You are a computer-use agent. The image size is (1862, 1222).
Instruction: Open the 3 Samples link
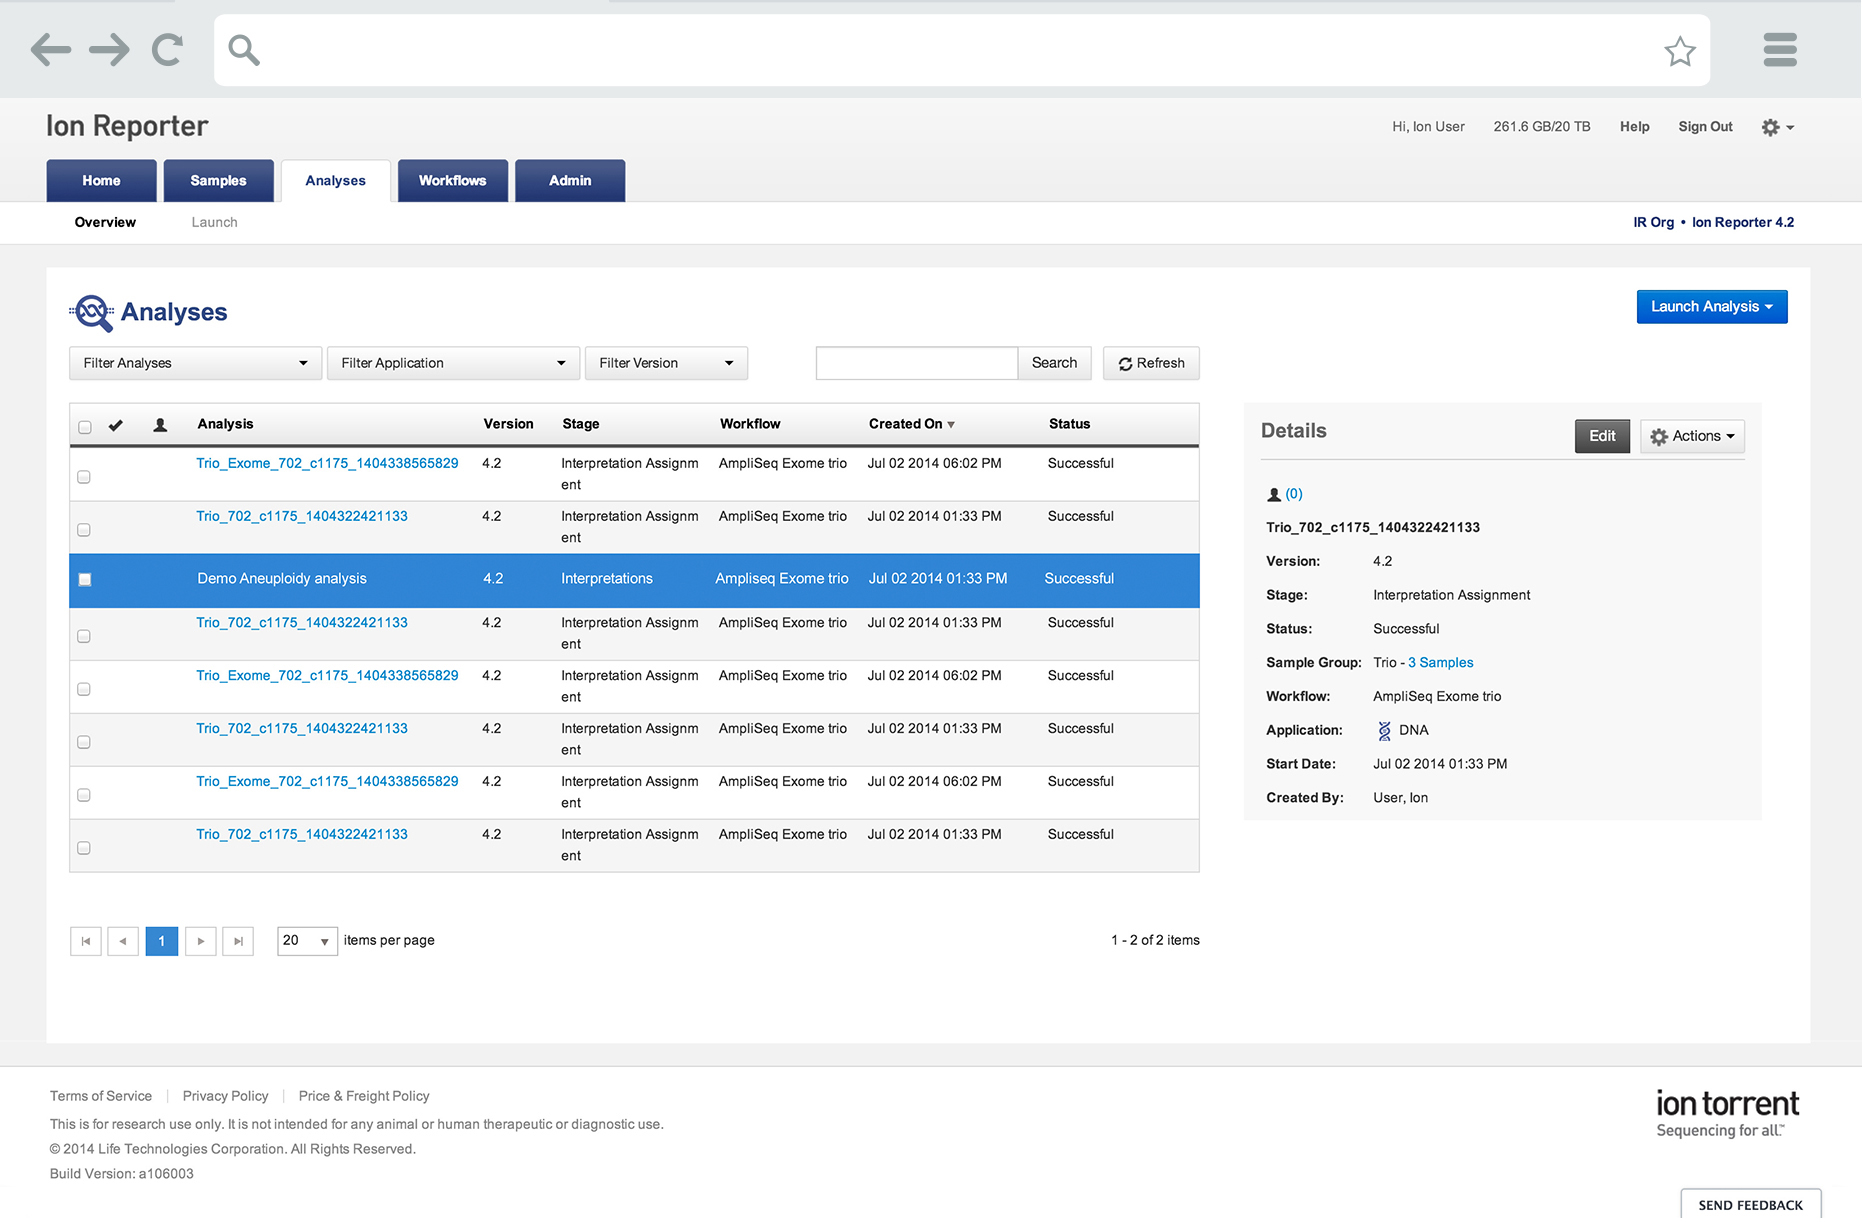1440,663
